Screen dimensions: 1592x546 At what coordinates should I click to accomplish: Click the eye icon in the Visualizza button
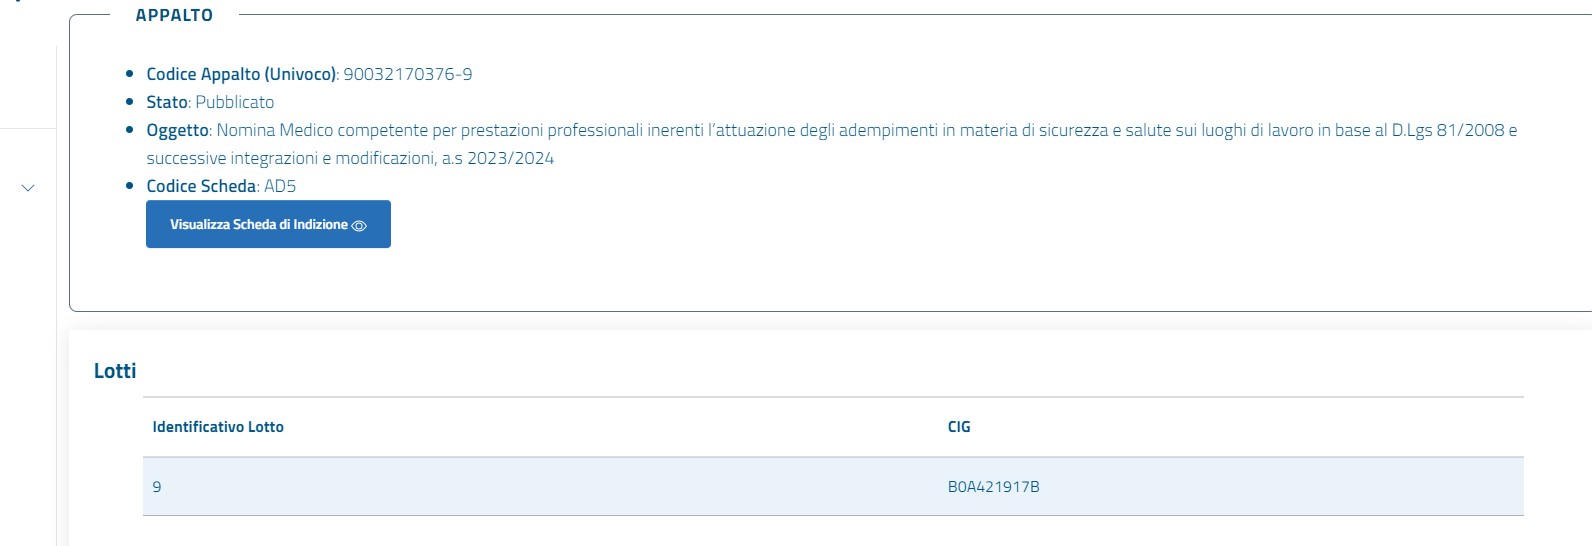(x=359, y=226)
